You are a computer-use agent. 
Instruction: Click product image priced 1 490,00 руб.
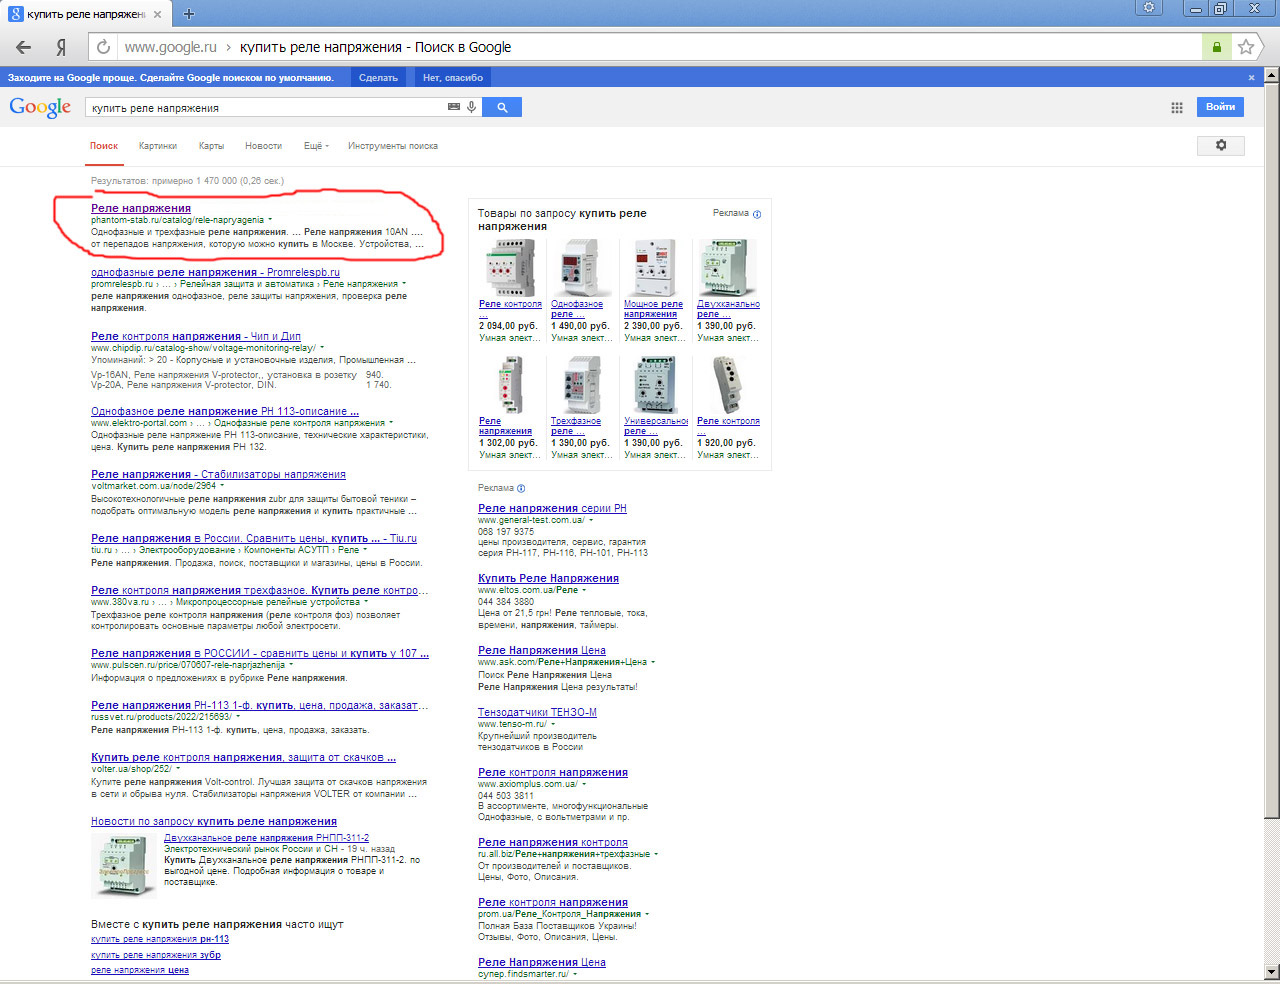(582, 268)
